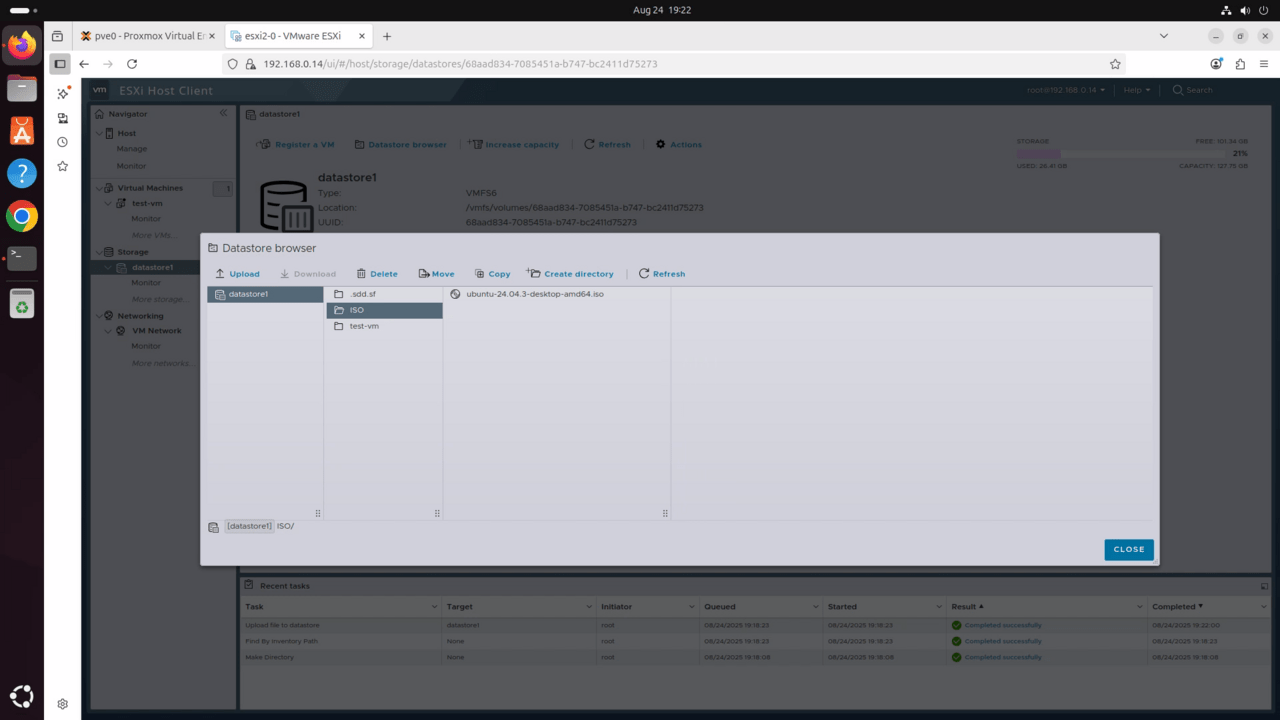Click the greyed-out Download toolbar item
This screenshot has height=720, width=1280.
[307, 274]
